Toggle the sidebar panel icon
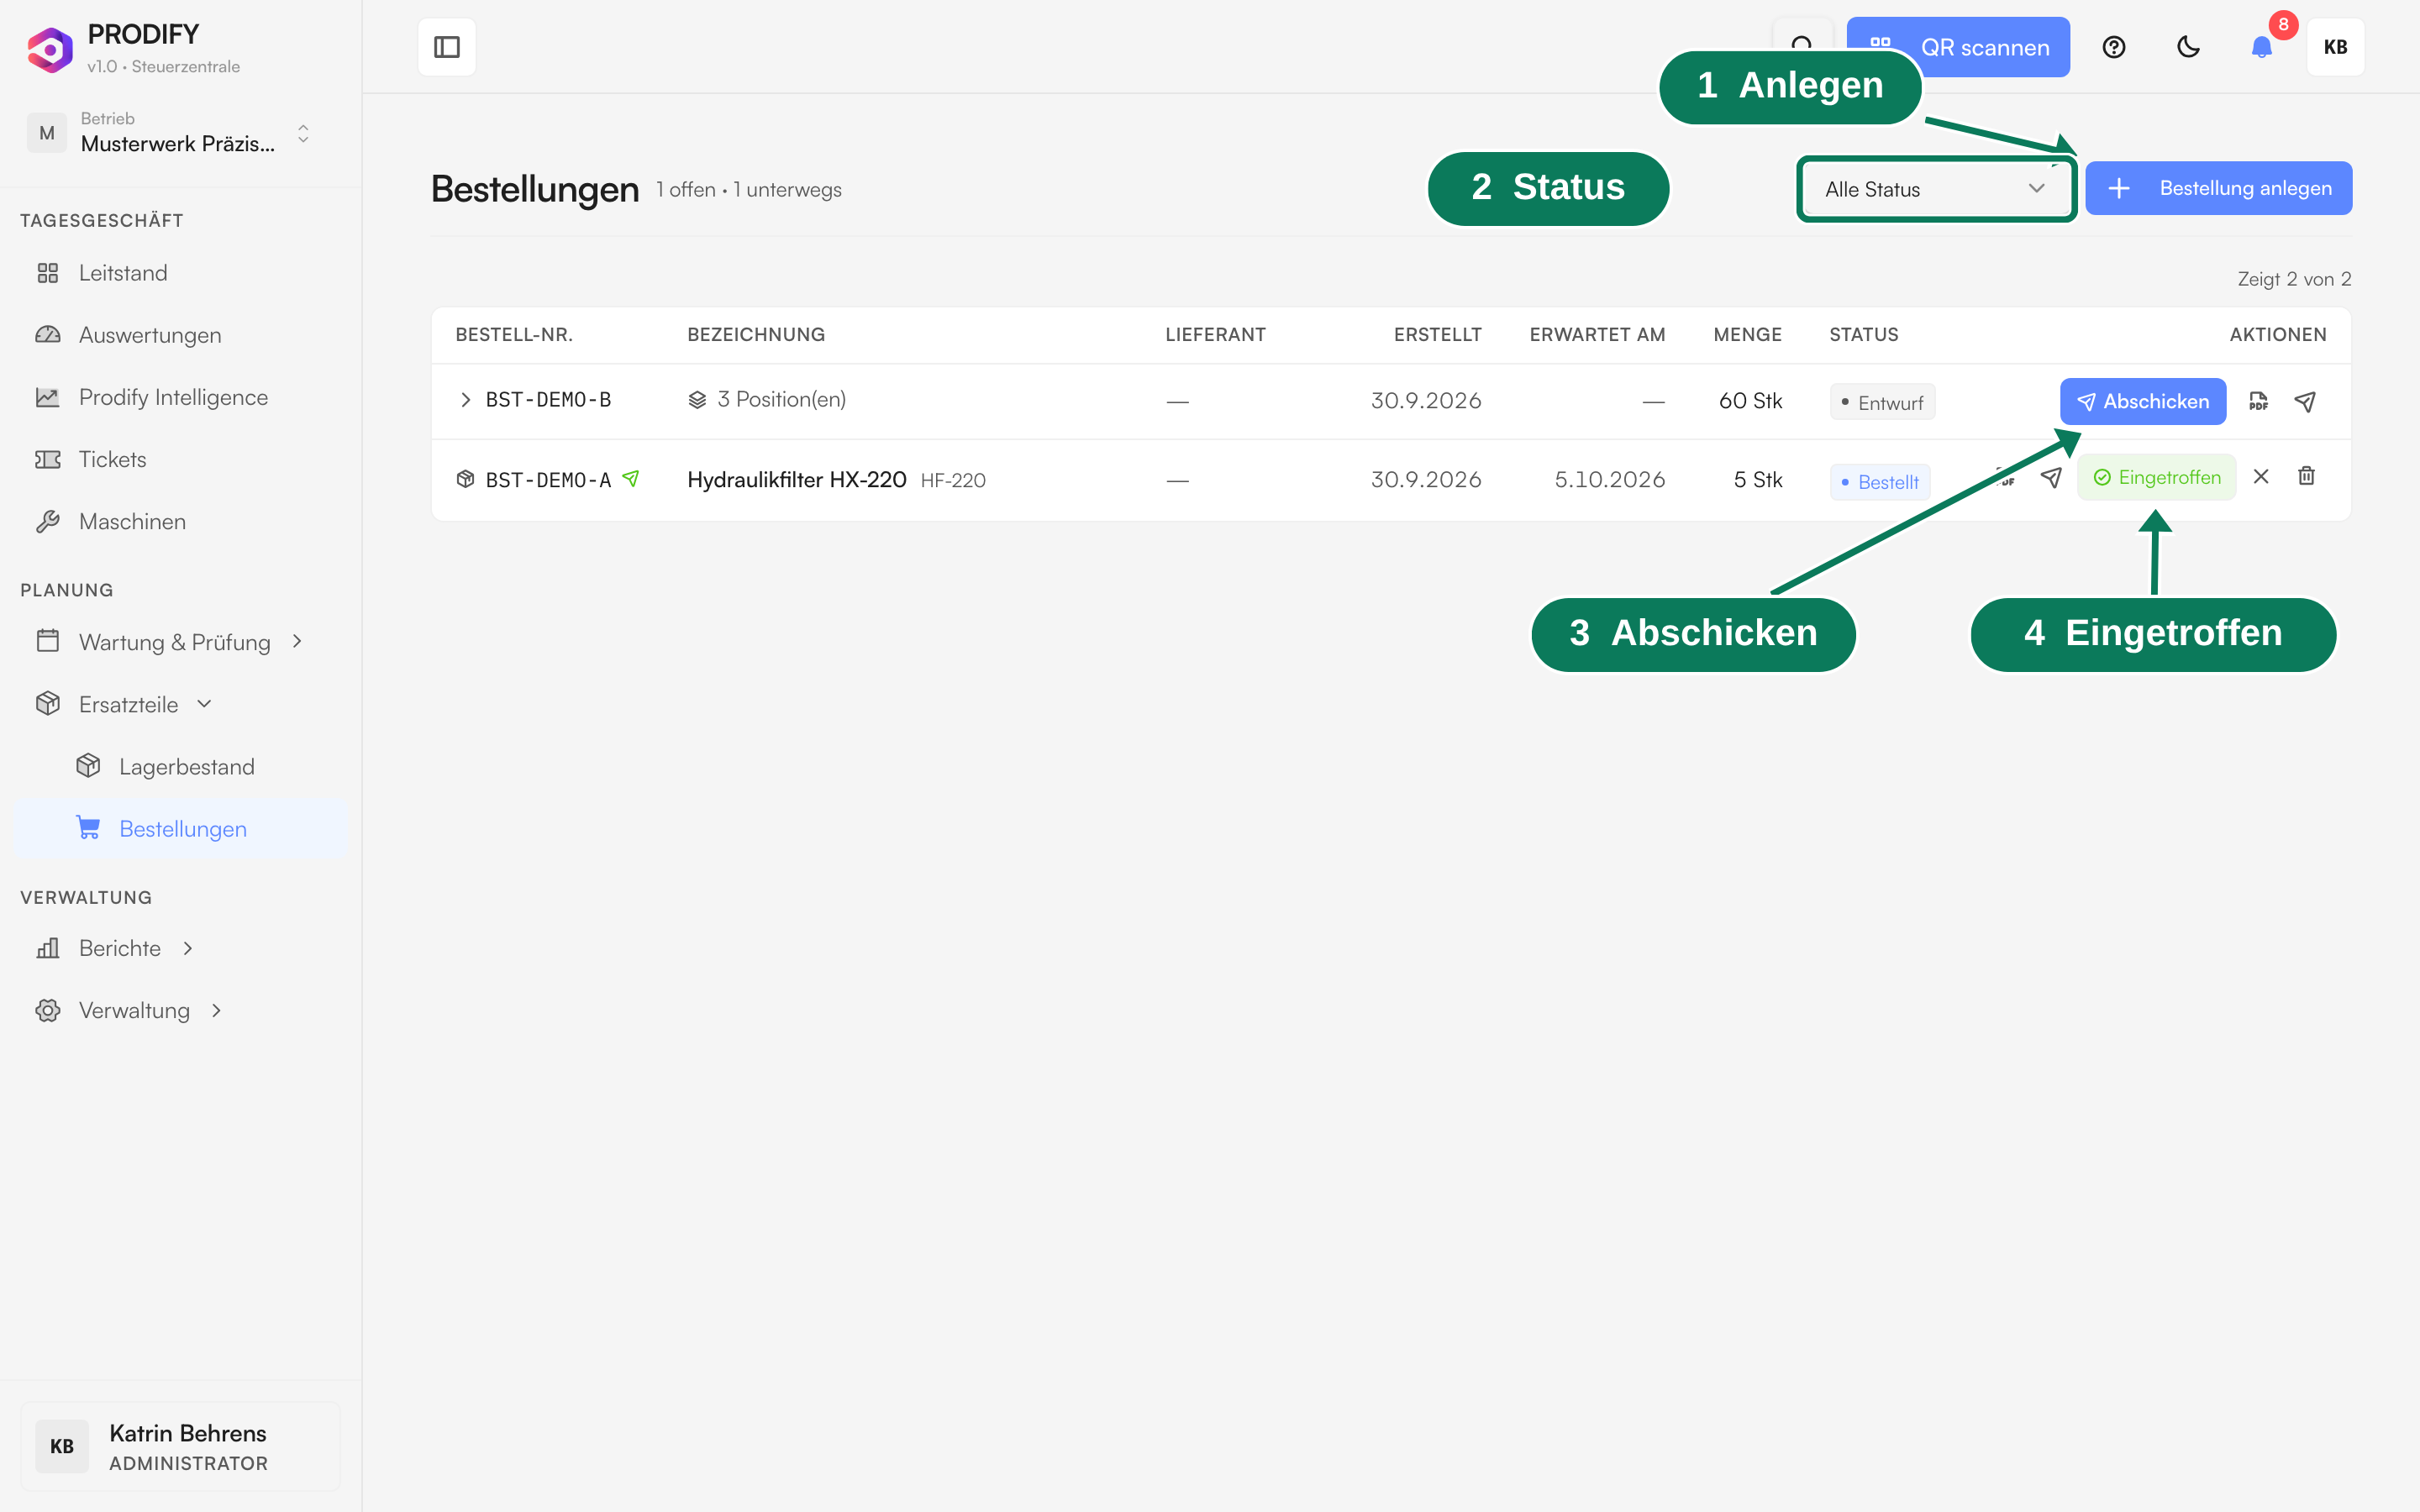This screenshot has height=1512, width=2420. pyautogui.click(x=446, y=47)
